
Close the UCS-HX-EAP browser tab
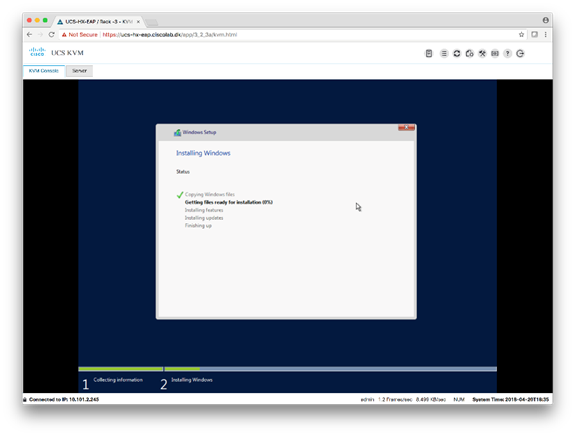tap(138, 22)
